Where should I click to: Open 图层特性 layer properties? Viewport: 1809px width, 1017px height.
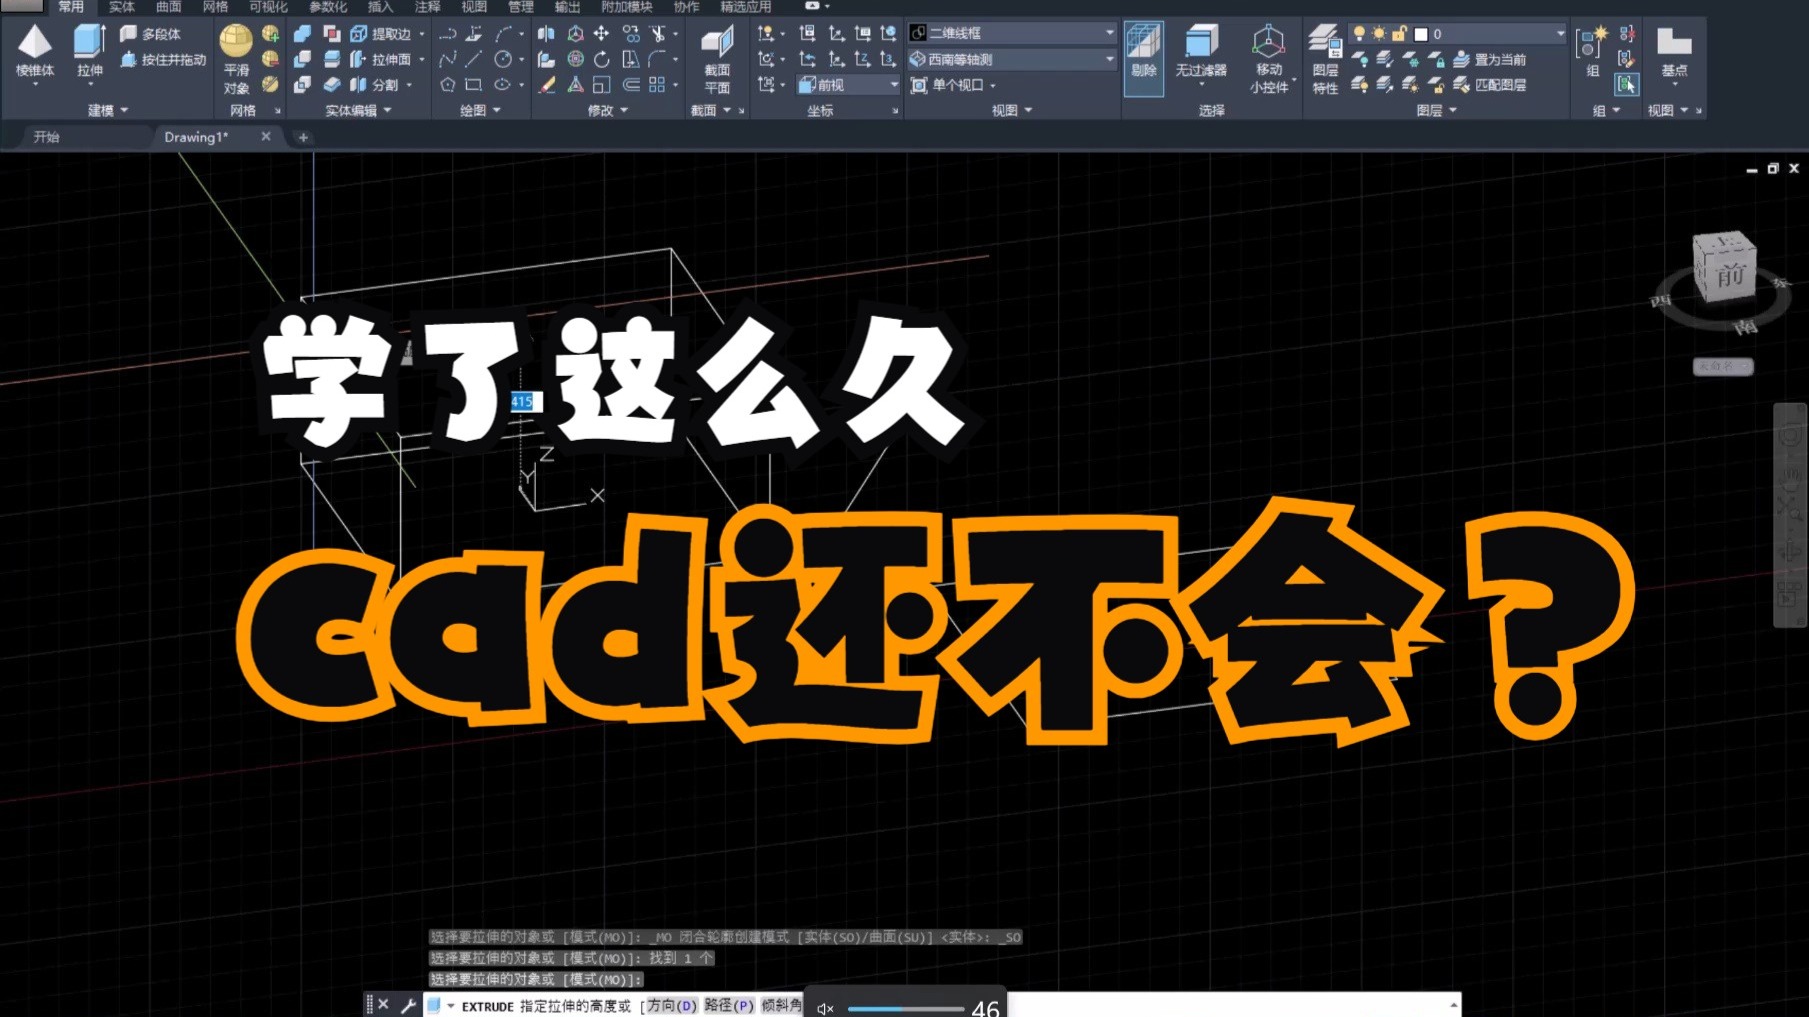1325,60
